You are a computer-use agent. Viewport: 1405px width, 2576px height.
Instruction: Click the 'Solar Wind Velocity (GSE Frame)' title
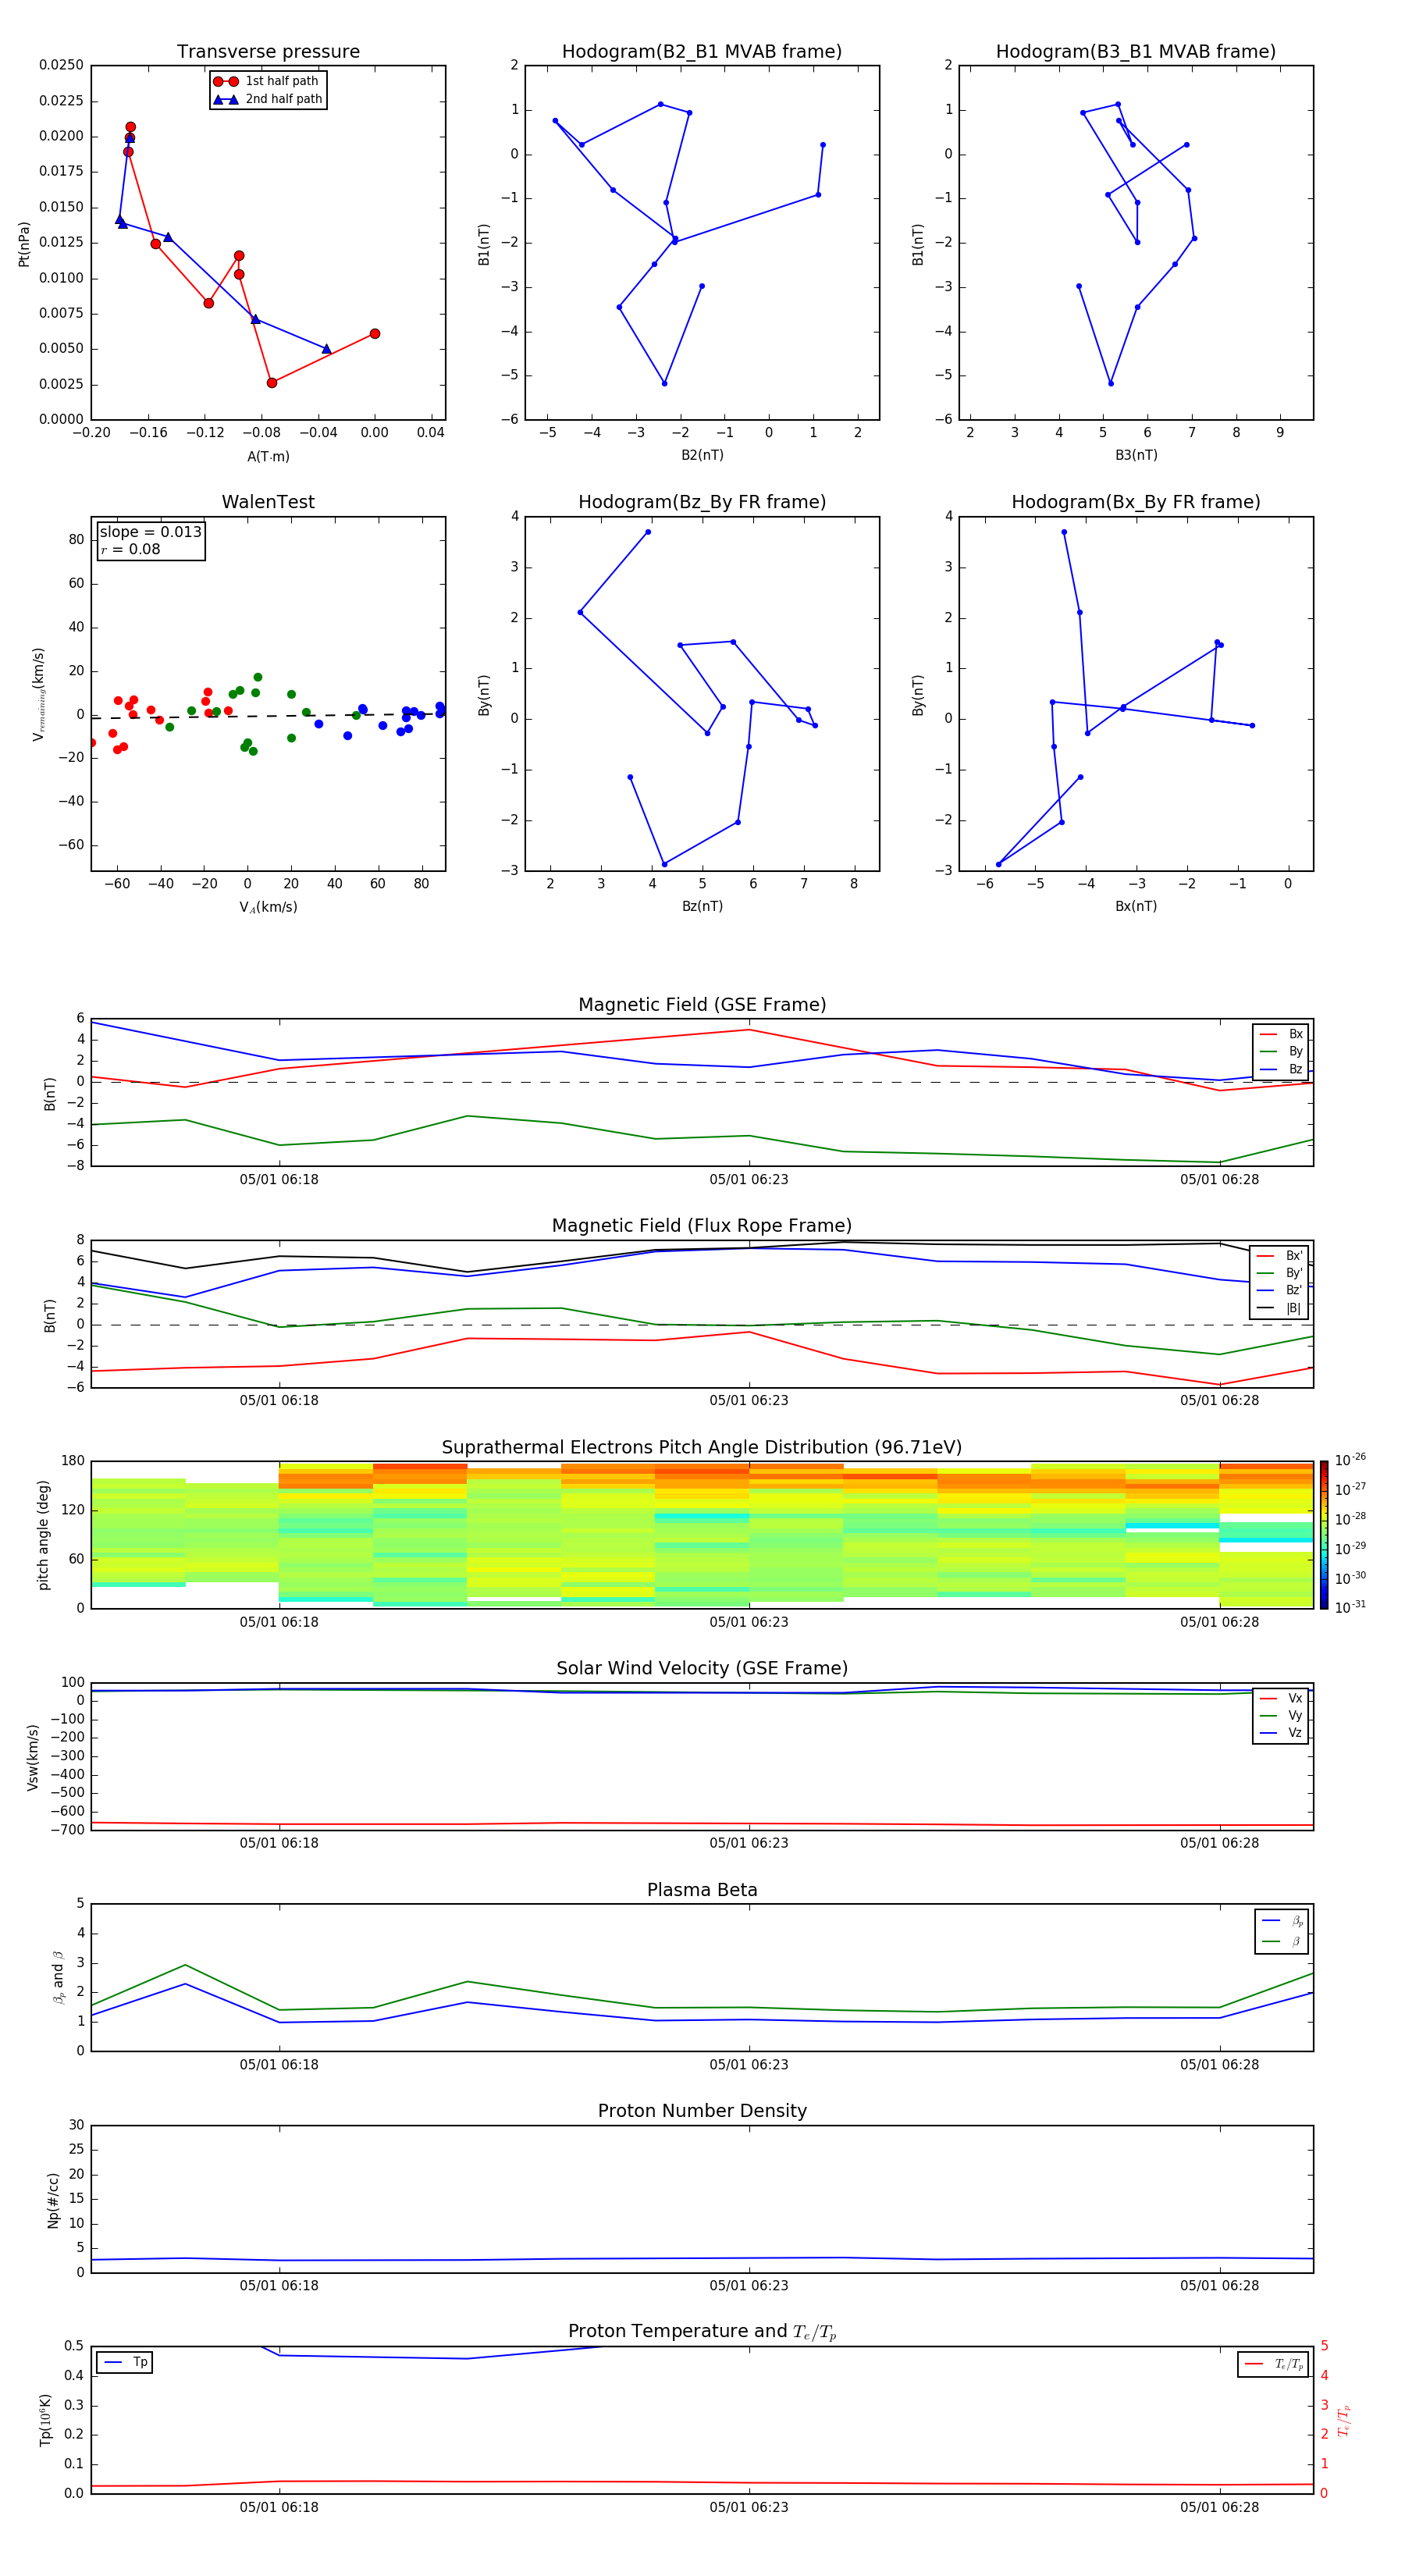[x=702, y=1669]
